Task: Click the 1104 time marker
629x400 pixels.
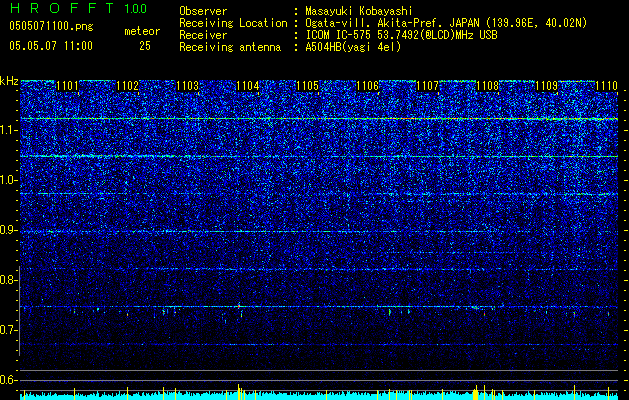Action: pos(248,86)
